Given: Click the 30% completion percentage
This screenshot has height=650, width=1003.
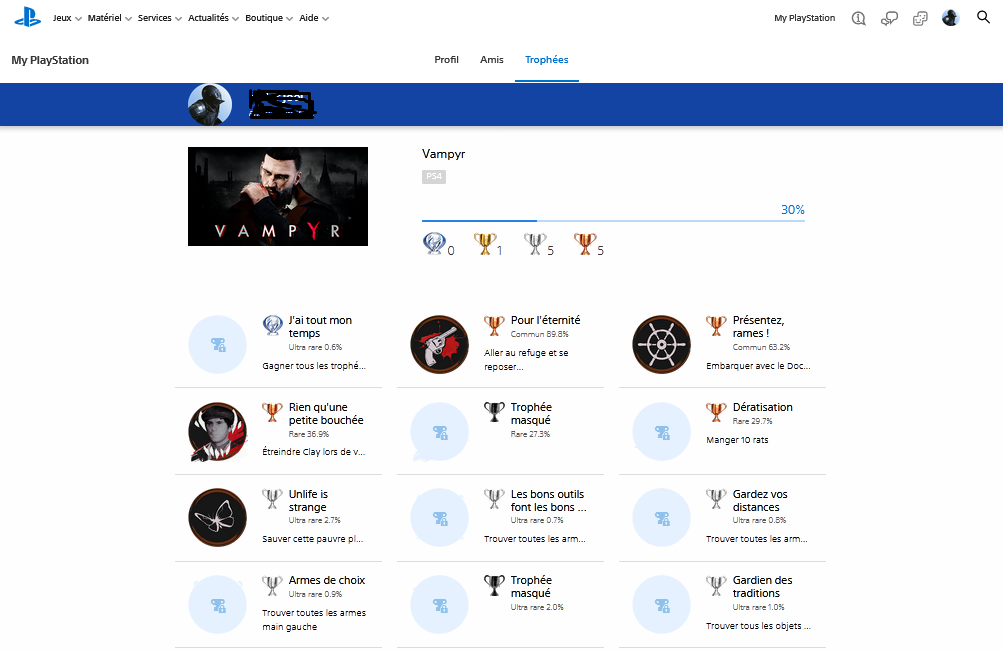Looking at the screenshot, I should (793, 210).
